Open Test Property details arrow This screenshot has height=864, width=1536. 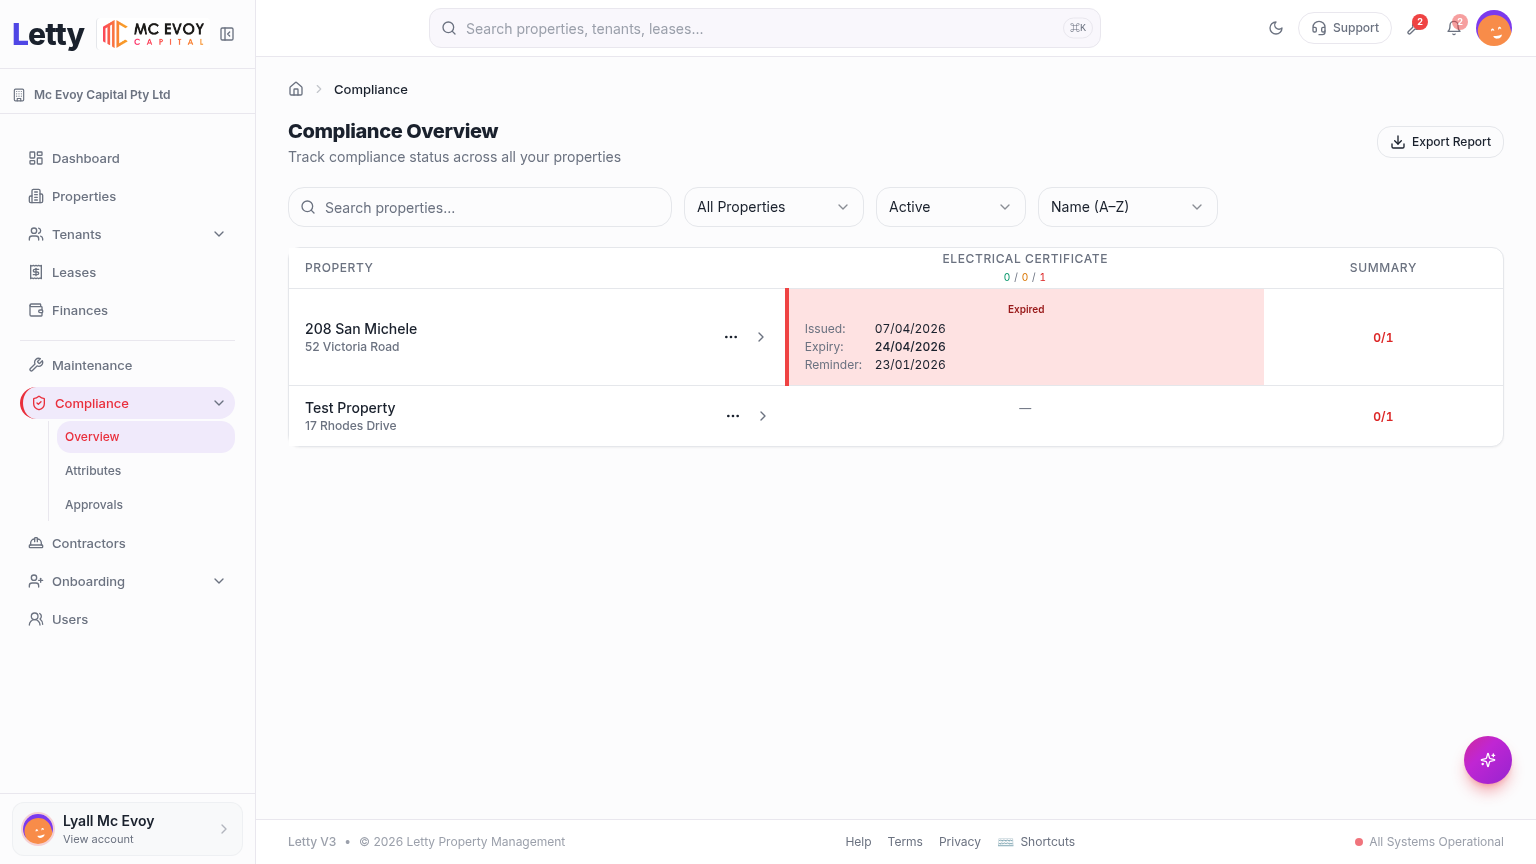[763, 416]
